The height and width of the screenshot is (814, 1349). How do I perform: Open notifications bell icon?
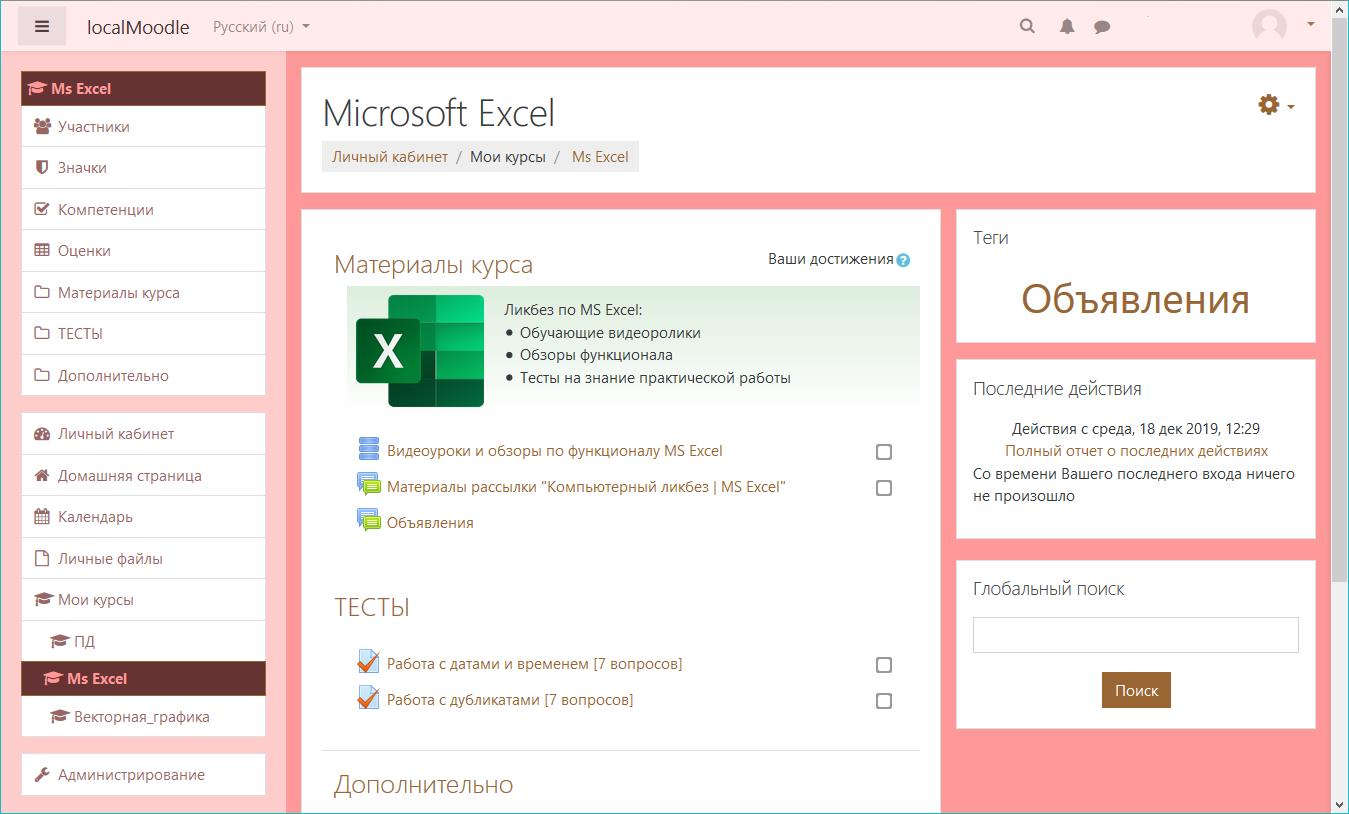tap(1067, 27)
